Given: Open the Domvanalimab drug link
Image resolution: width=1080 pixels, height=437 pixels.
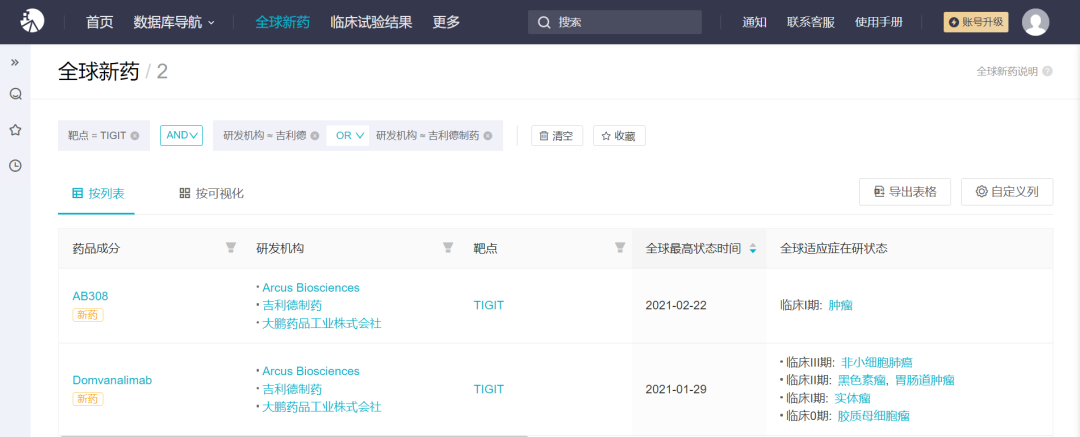Looking at the screenshot, I should [112, 380].
